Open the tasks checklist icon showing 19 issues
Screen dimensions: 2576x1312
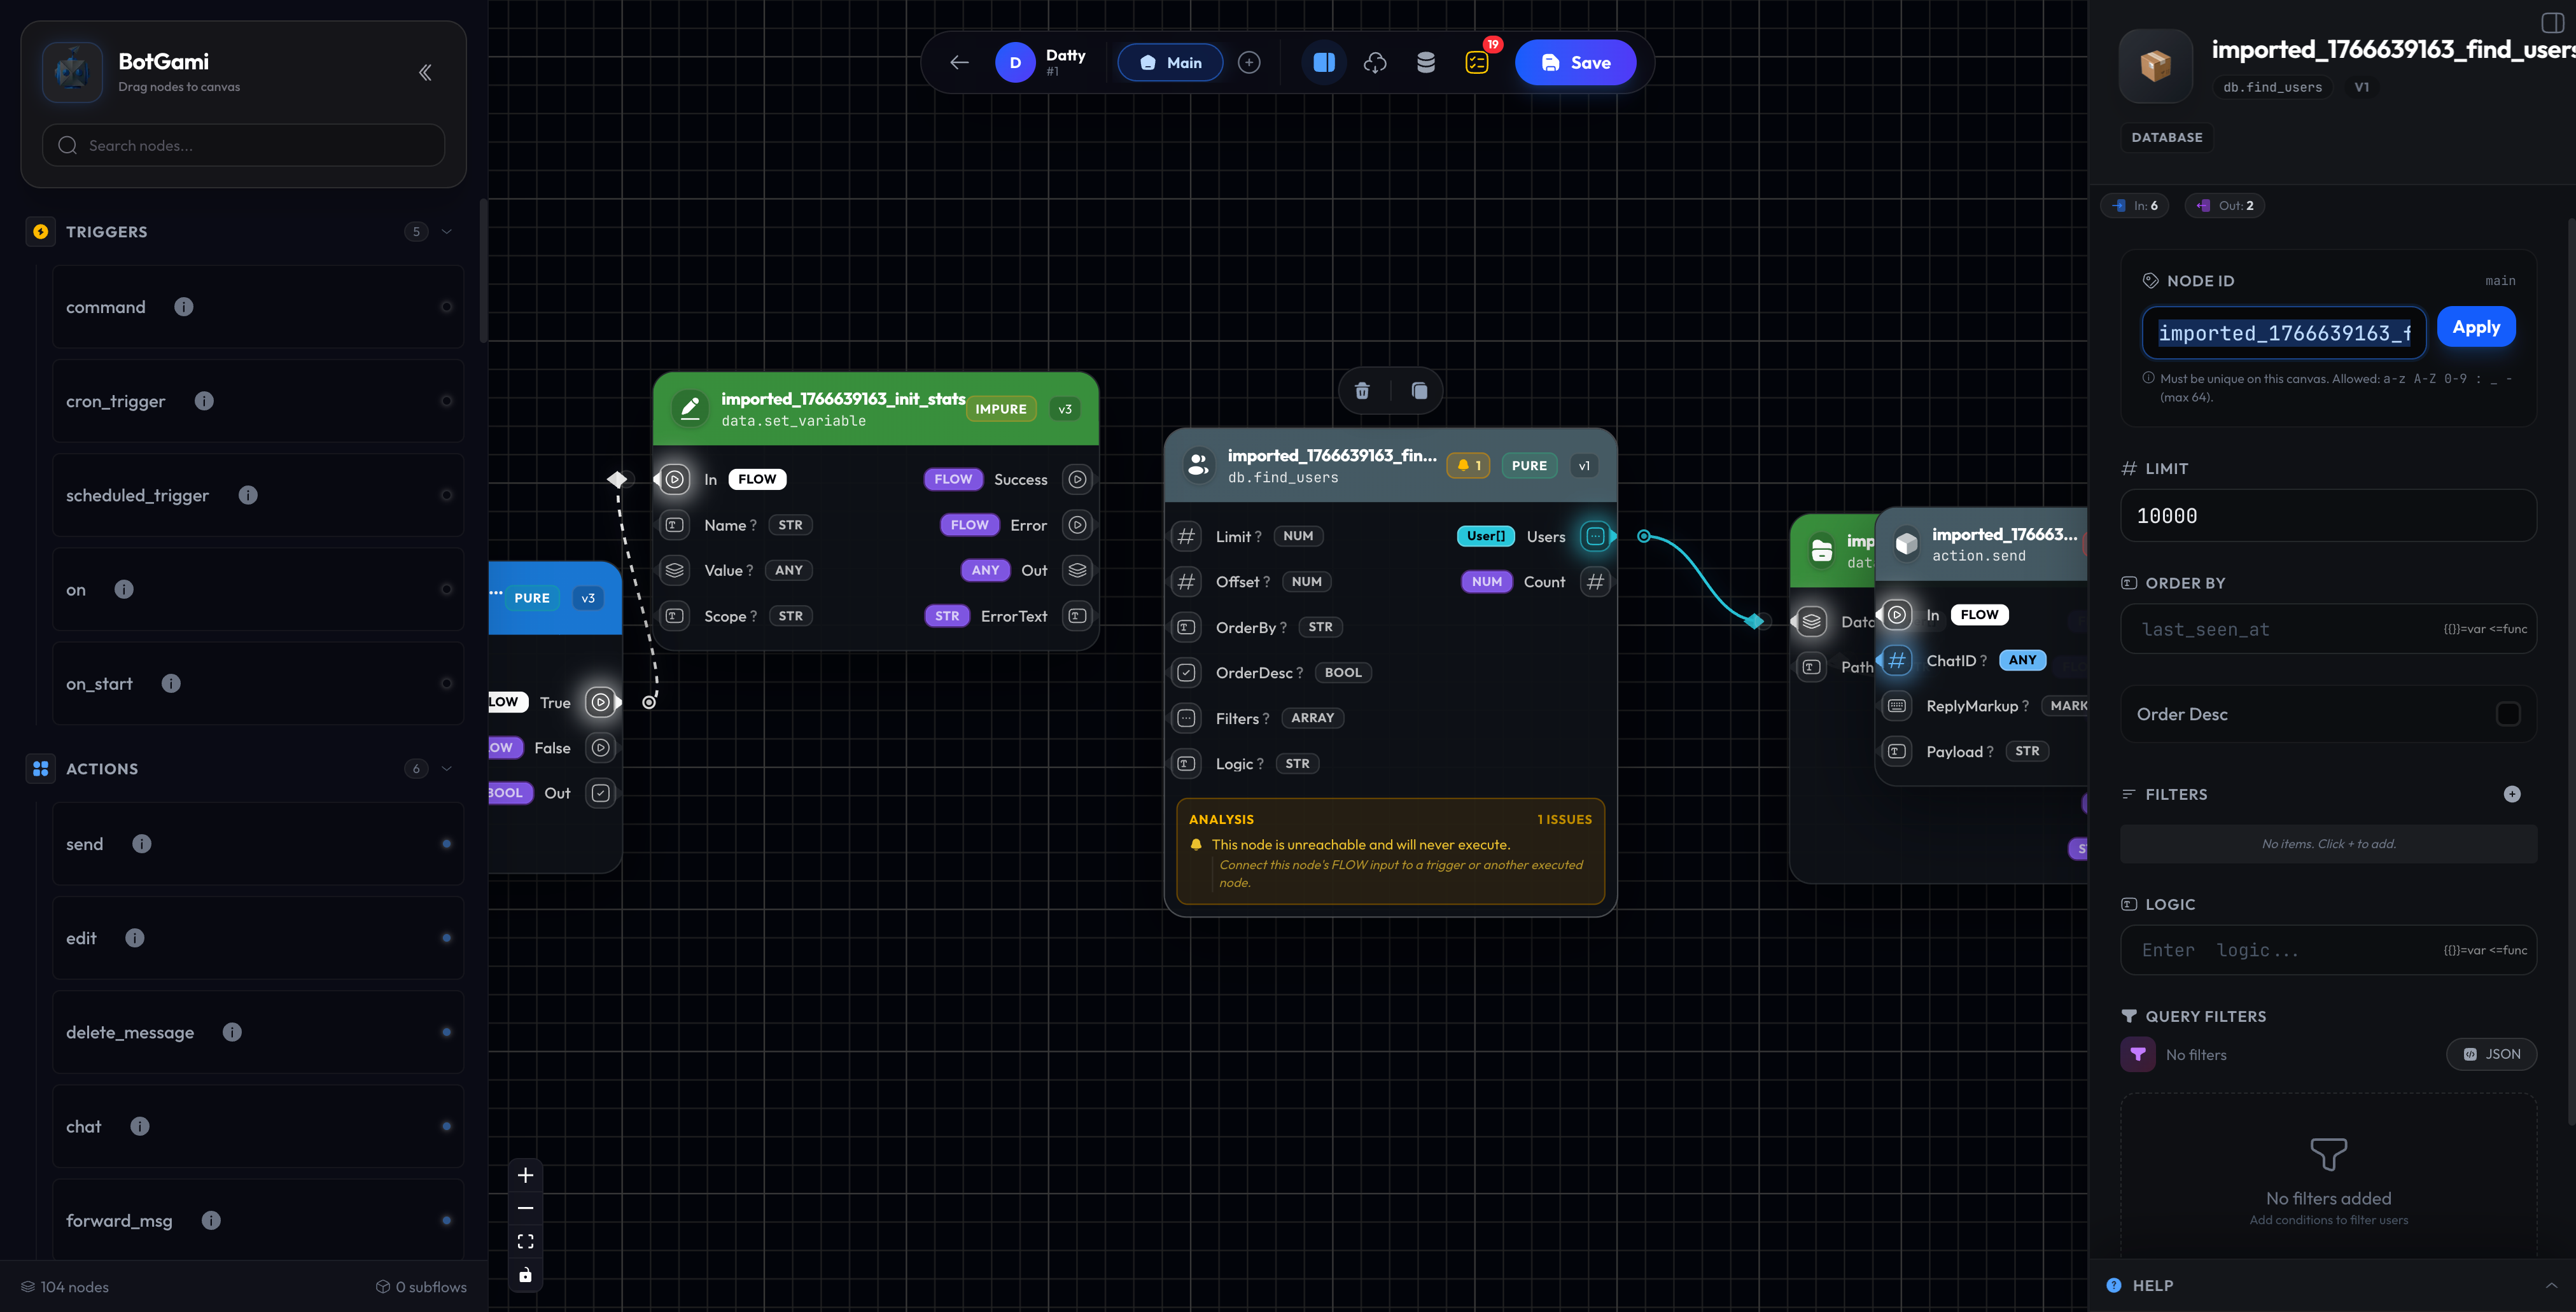pyautogui.click(x=1477, y=62)
